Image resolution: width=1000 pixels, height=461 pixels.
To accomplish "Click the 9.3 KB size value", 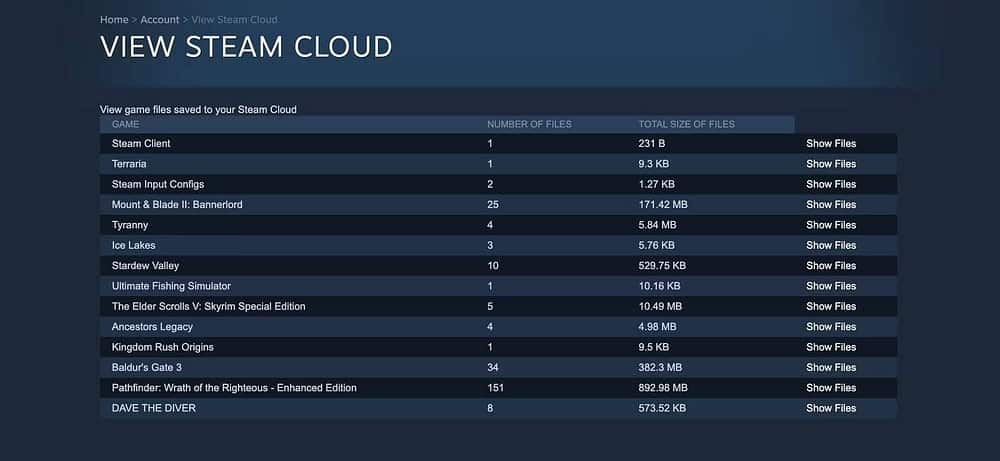I will (x=654, y=164).
